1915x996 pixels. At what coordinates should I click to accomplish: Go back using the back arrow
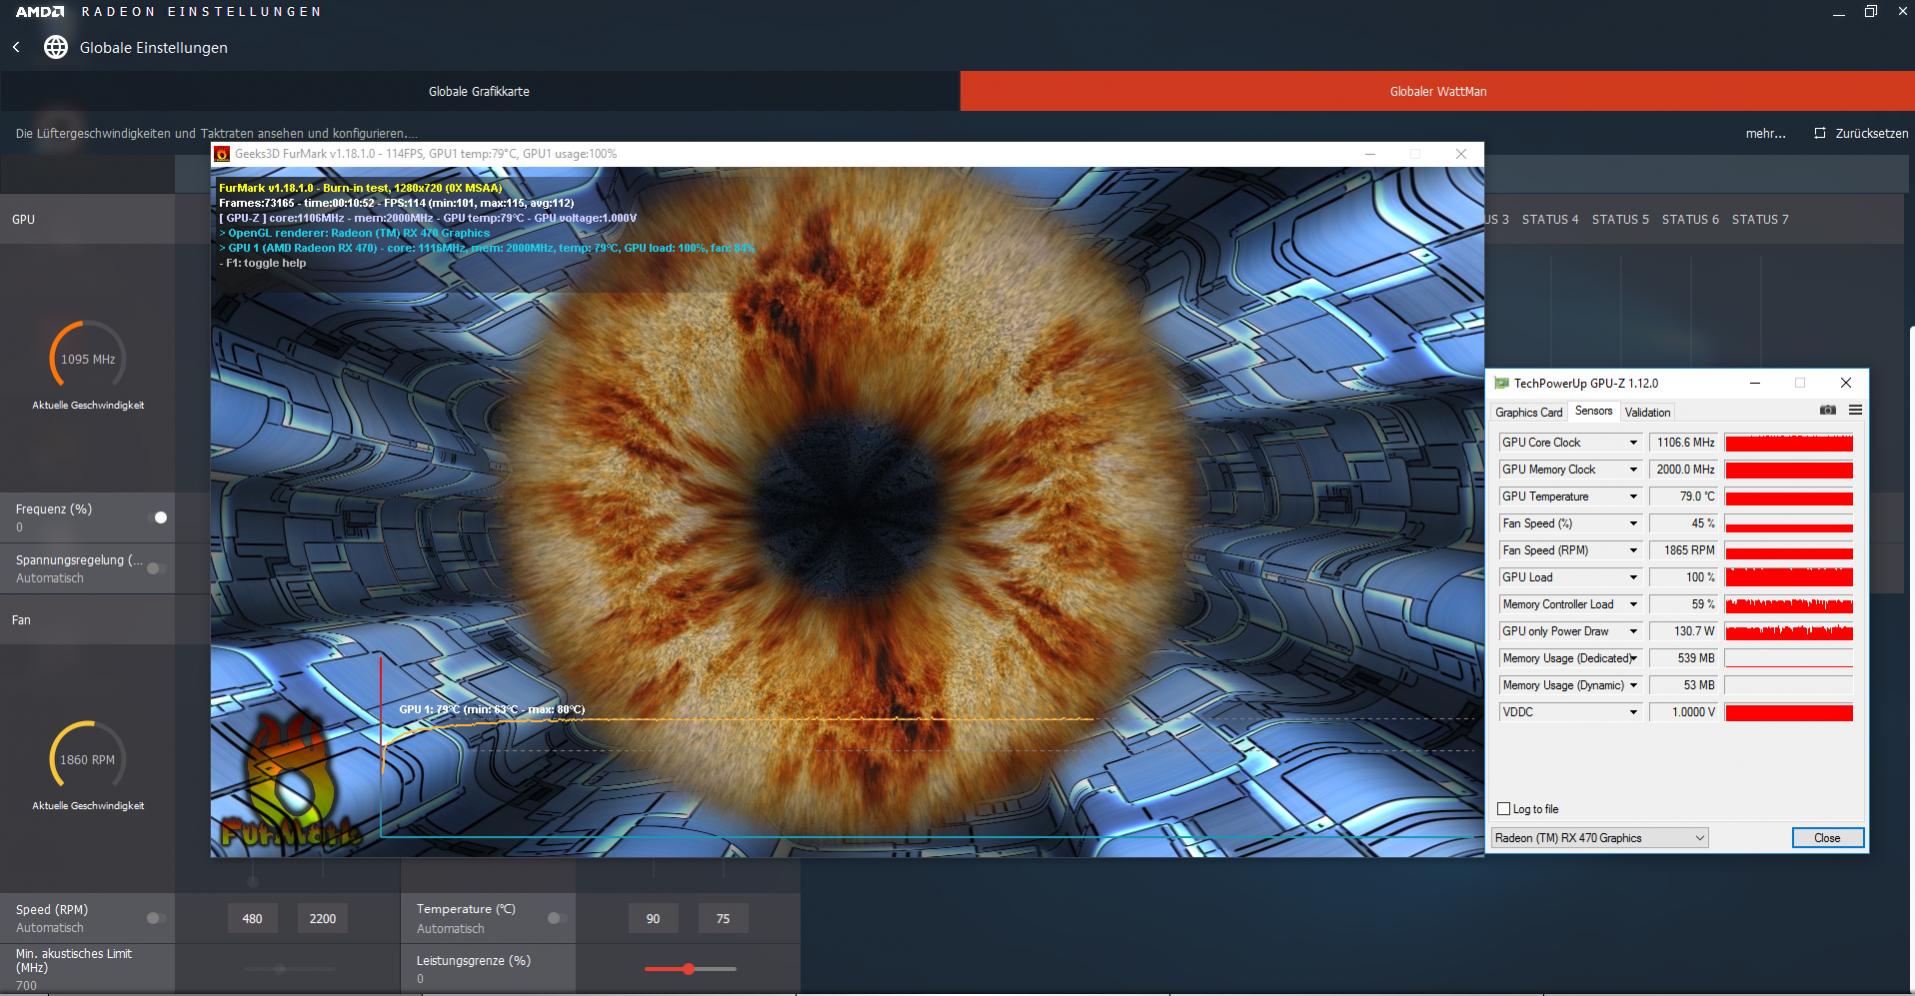16,47
